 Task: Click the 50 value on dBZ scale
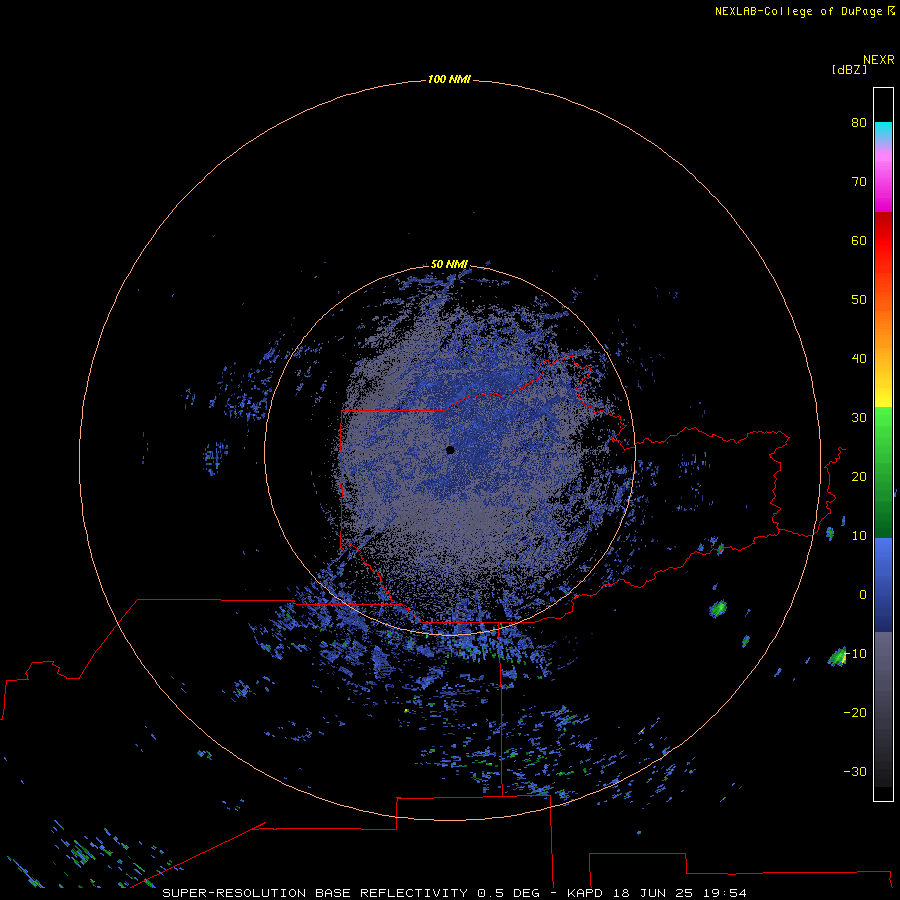pyautogui.click(x=859, y=300)
